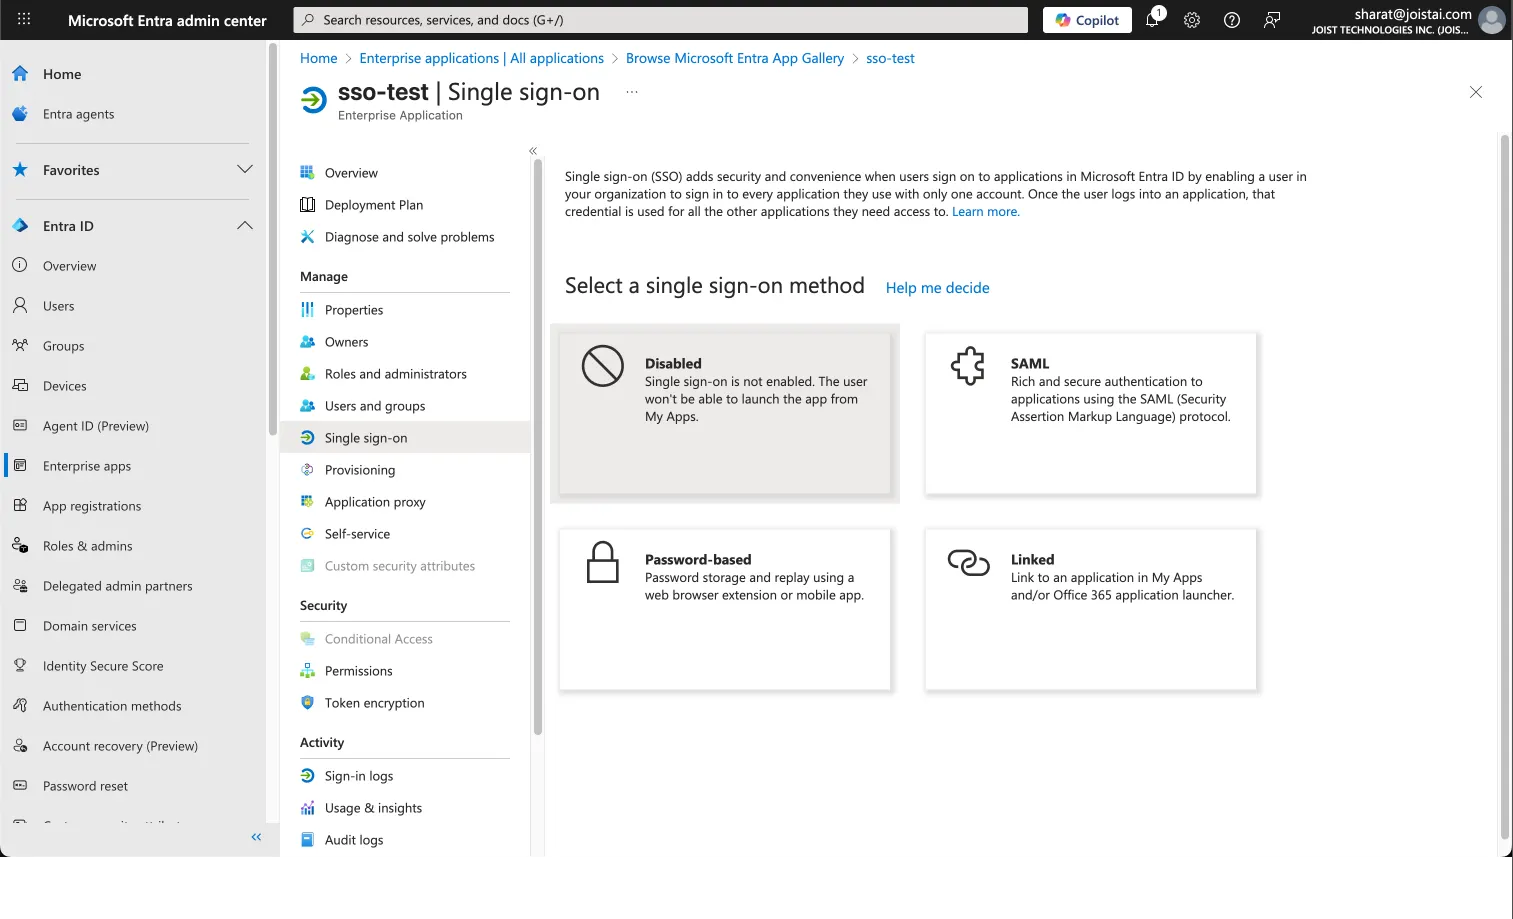This screenshot has height=919, width=1513.
Task: Click the Identity Secure Score trophy icon
Action: point(20,666)
